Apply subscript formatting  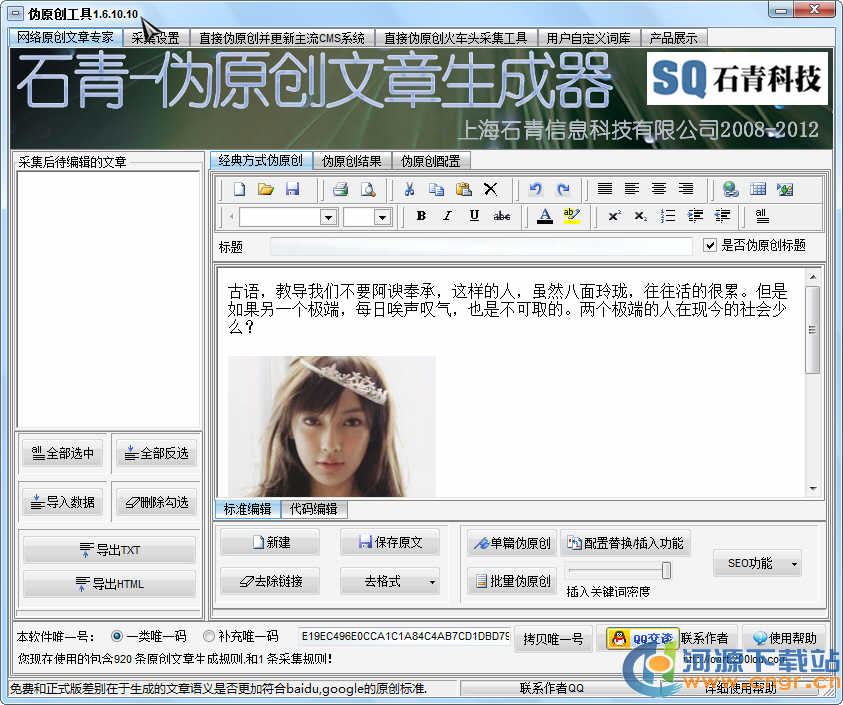click(640, 216)
